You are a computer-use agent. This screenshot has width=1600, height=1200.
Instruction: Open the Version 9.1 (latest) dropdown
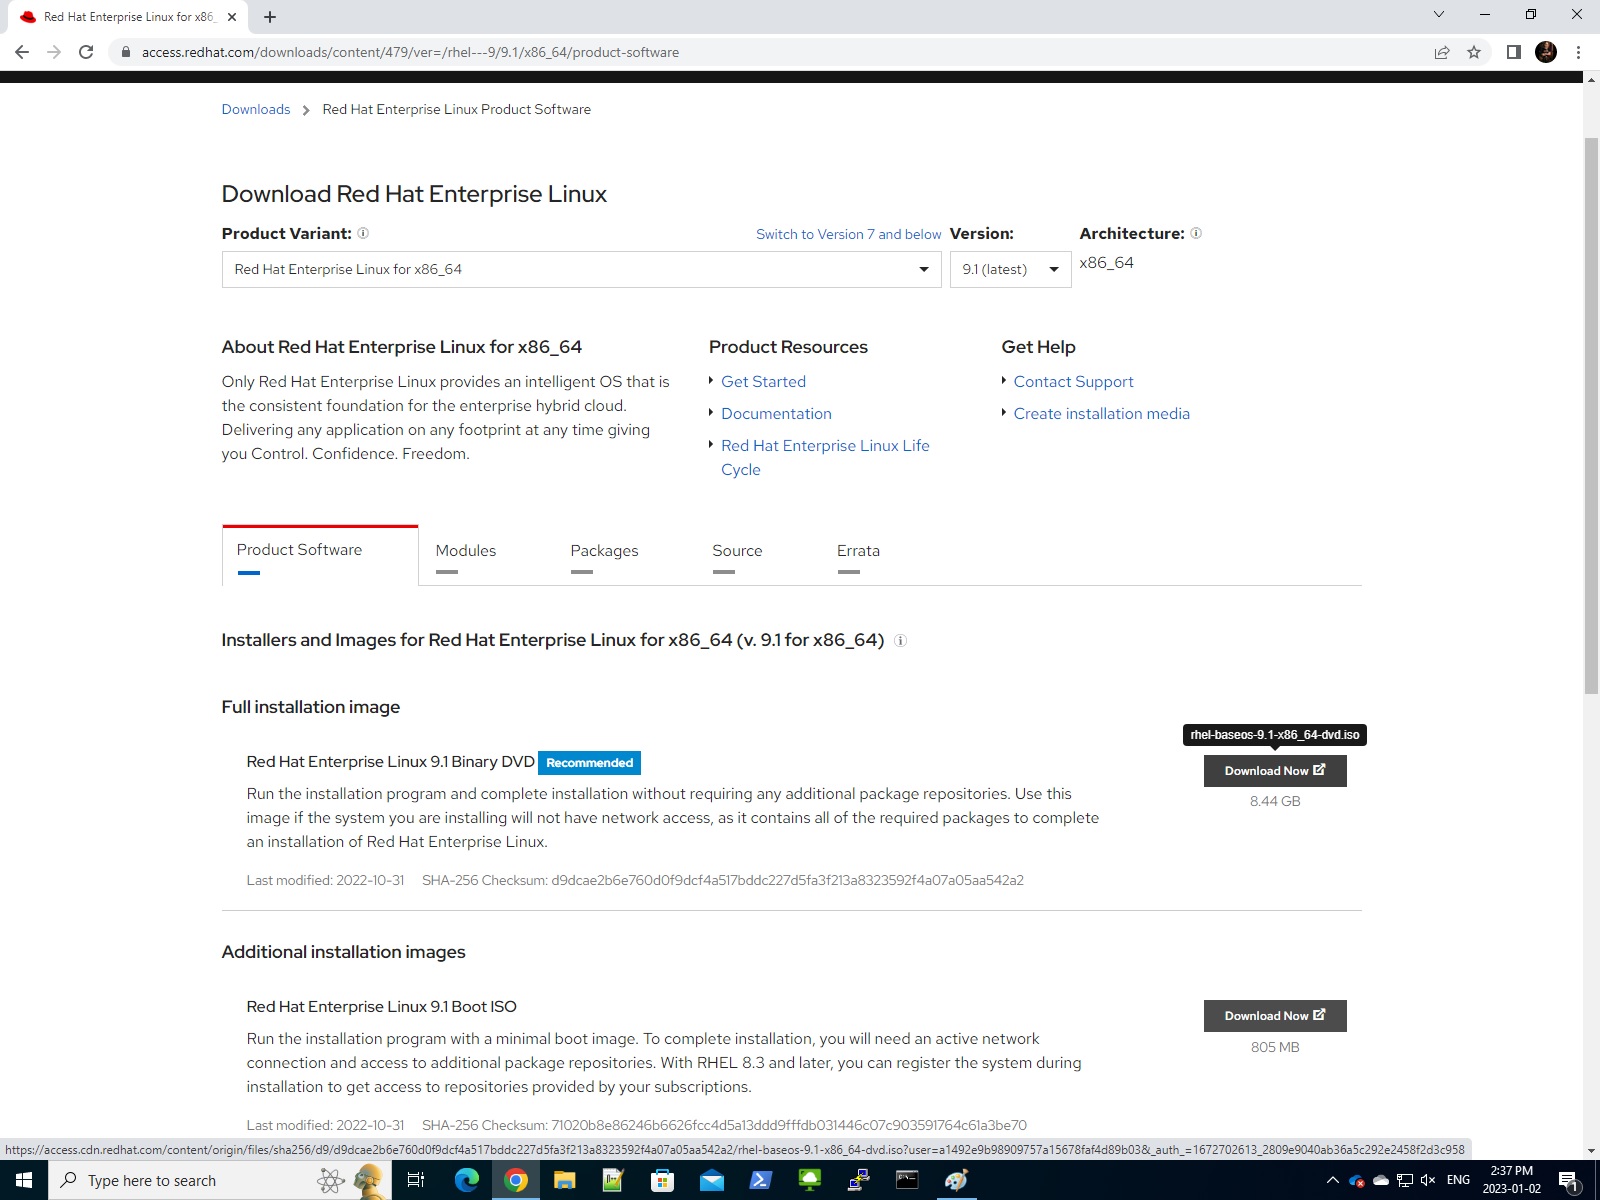click(x=1010, y=269)
